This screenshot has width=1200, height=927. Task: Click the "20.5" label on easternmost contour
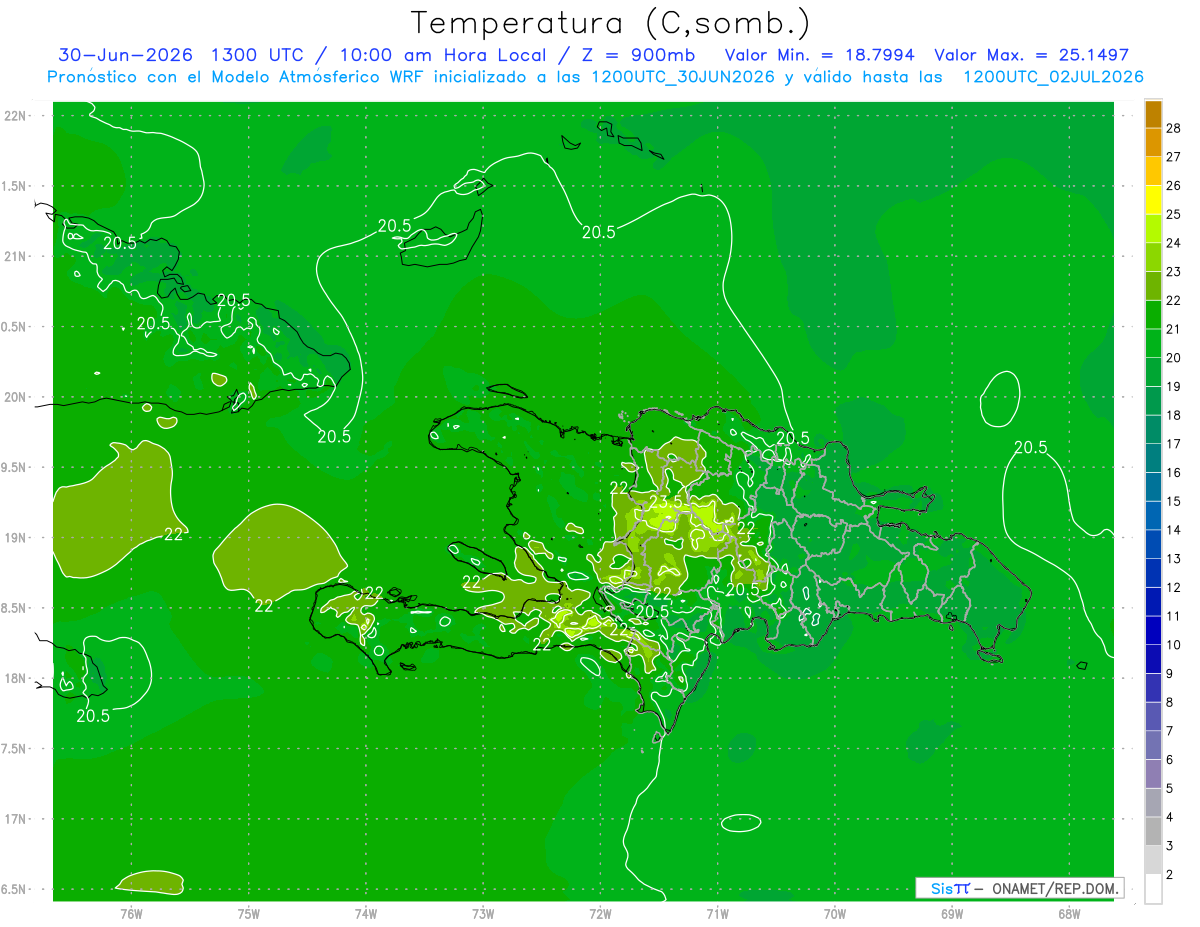pos(1030,447)
